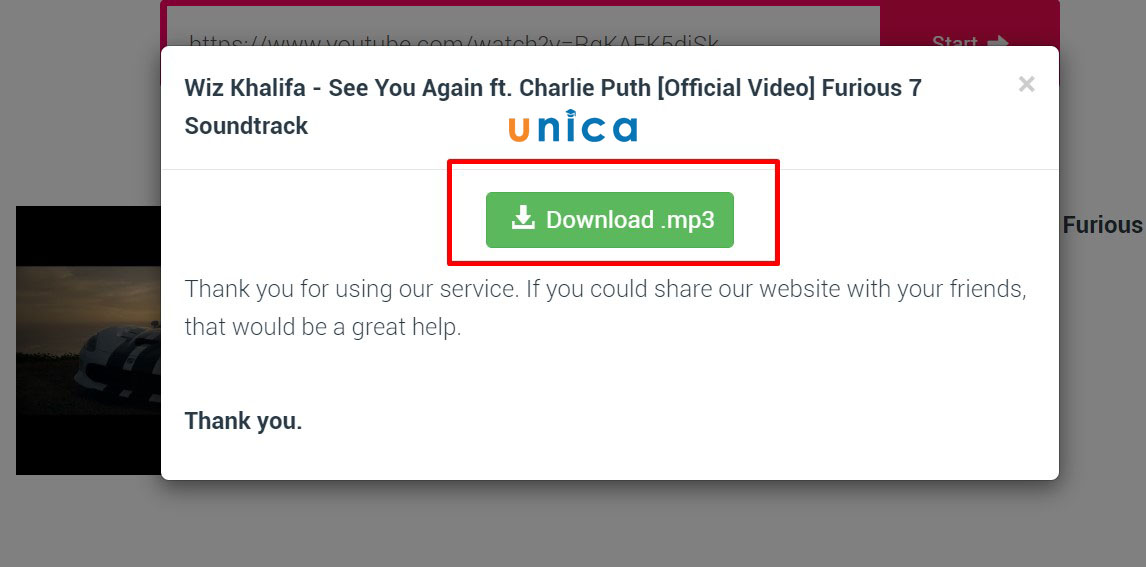1146x567 pixels.
Task: Click the "that would be a great help" line
Action: 322,327
